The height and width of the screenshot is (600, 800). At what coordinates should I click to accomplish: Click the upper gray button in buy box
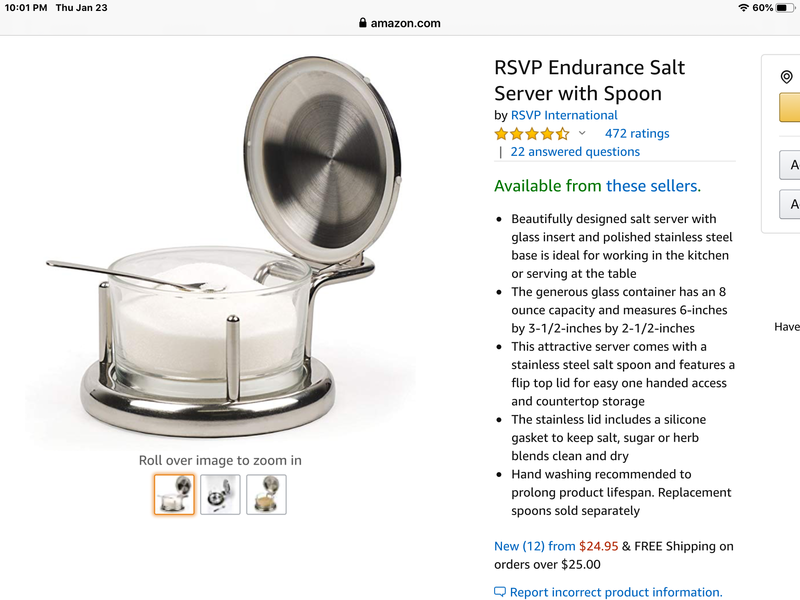(790, 165)
